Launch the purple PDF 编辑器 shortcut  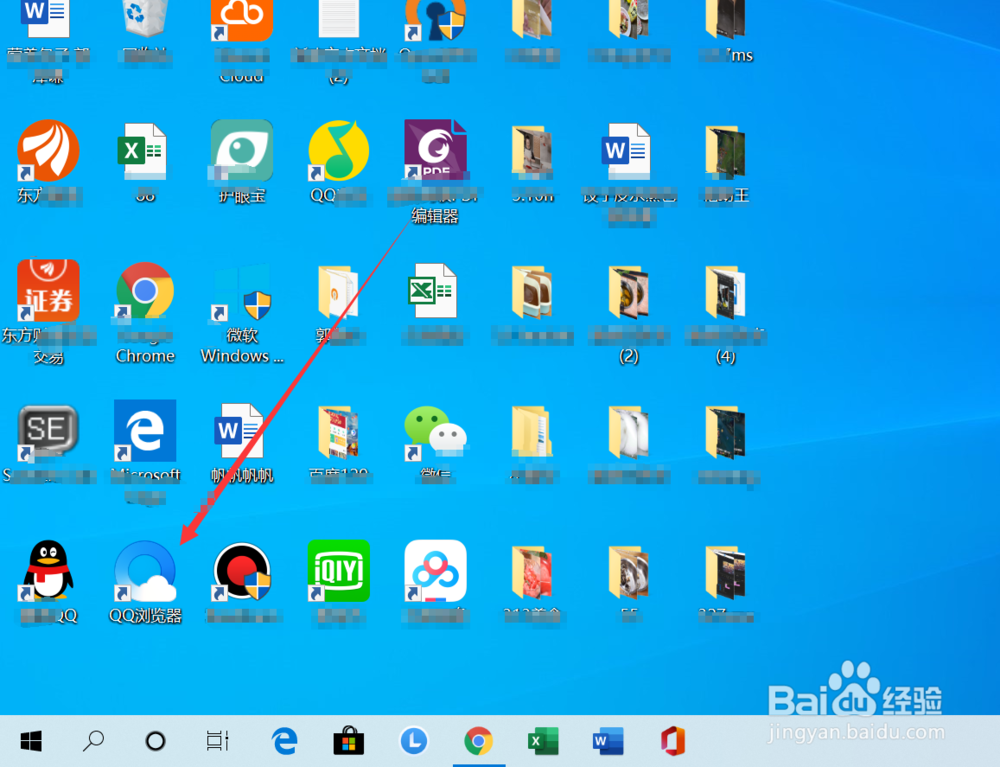tap(436, 150)
